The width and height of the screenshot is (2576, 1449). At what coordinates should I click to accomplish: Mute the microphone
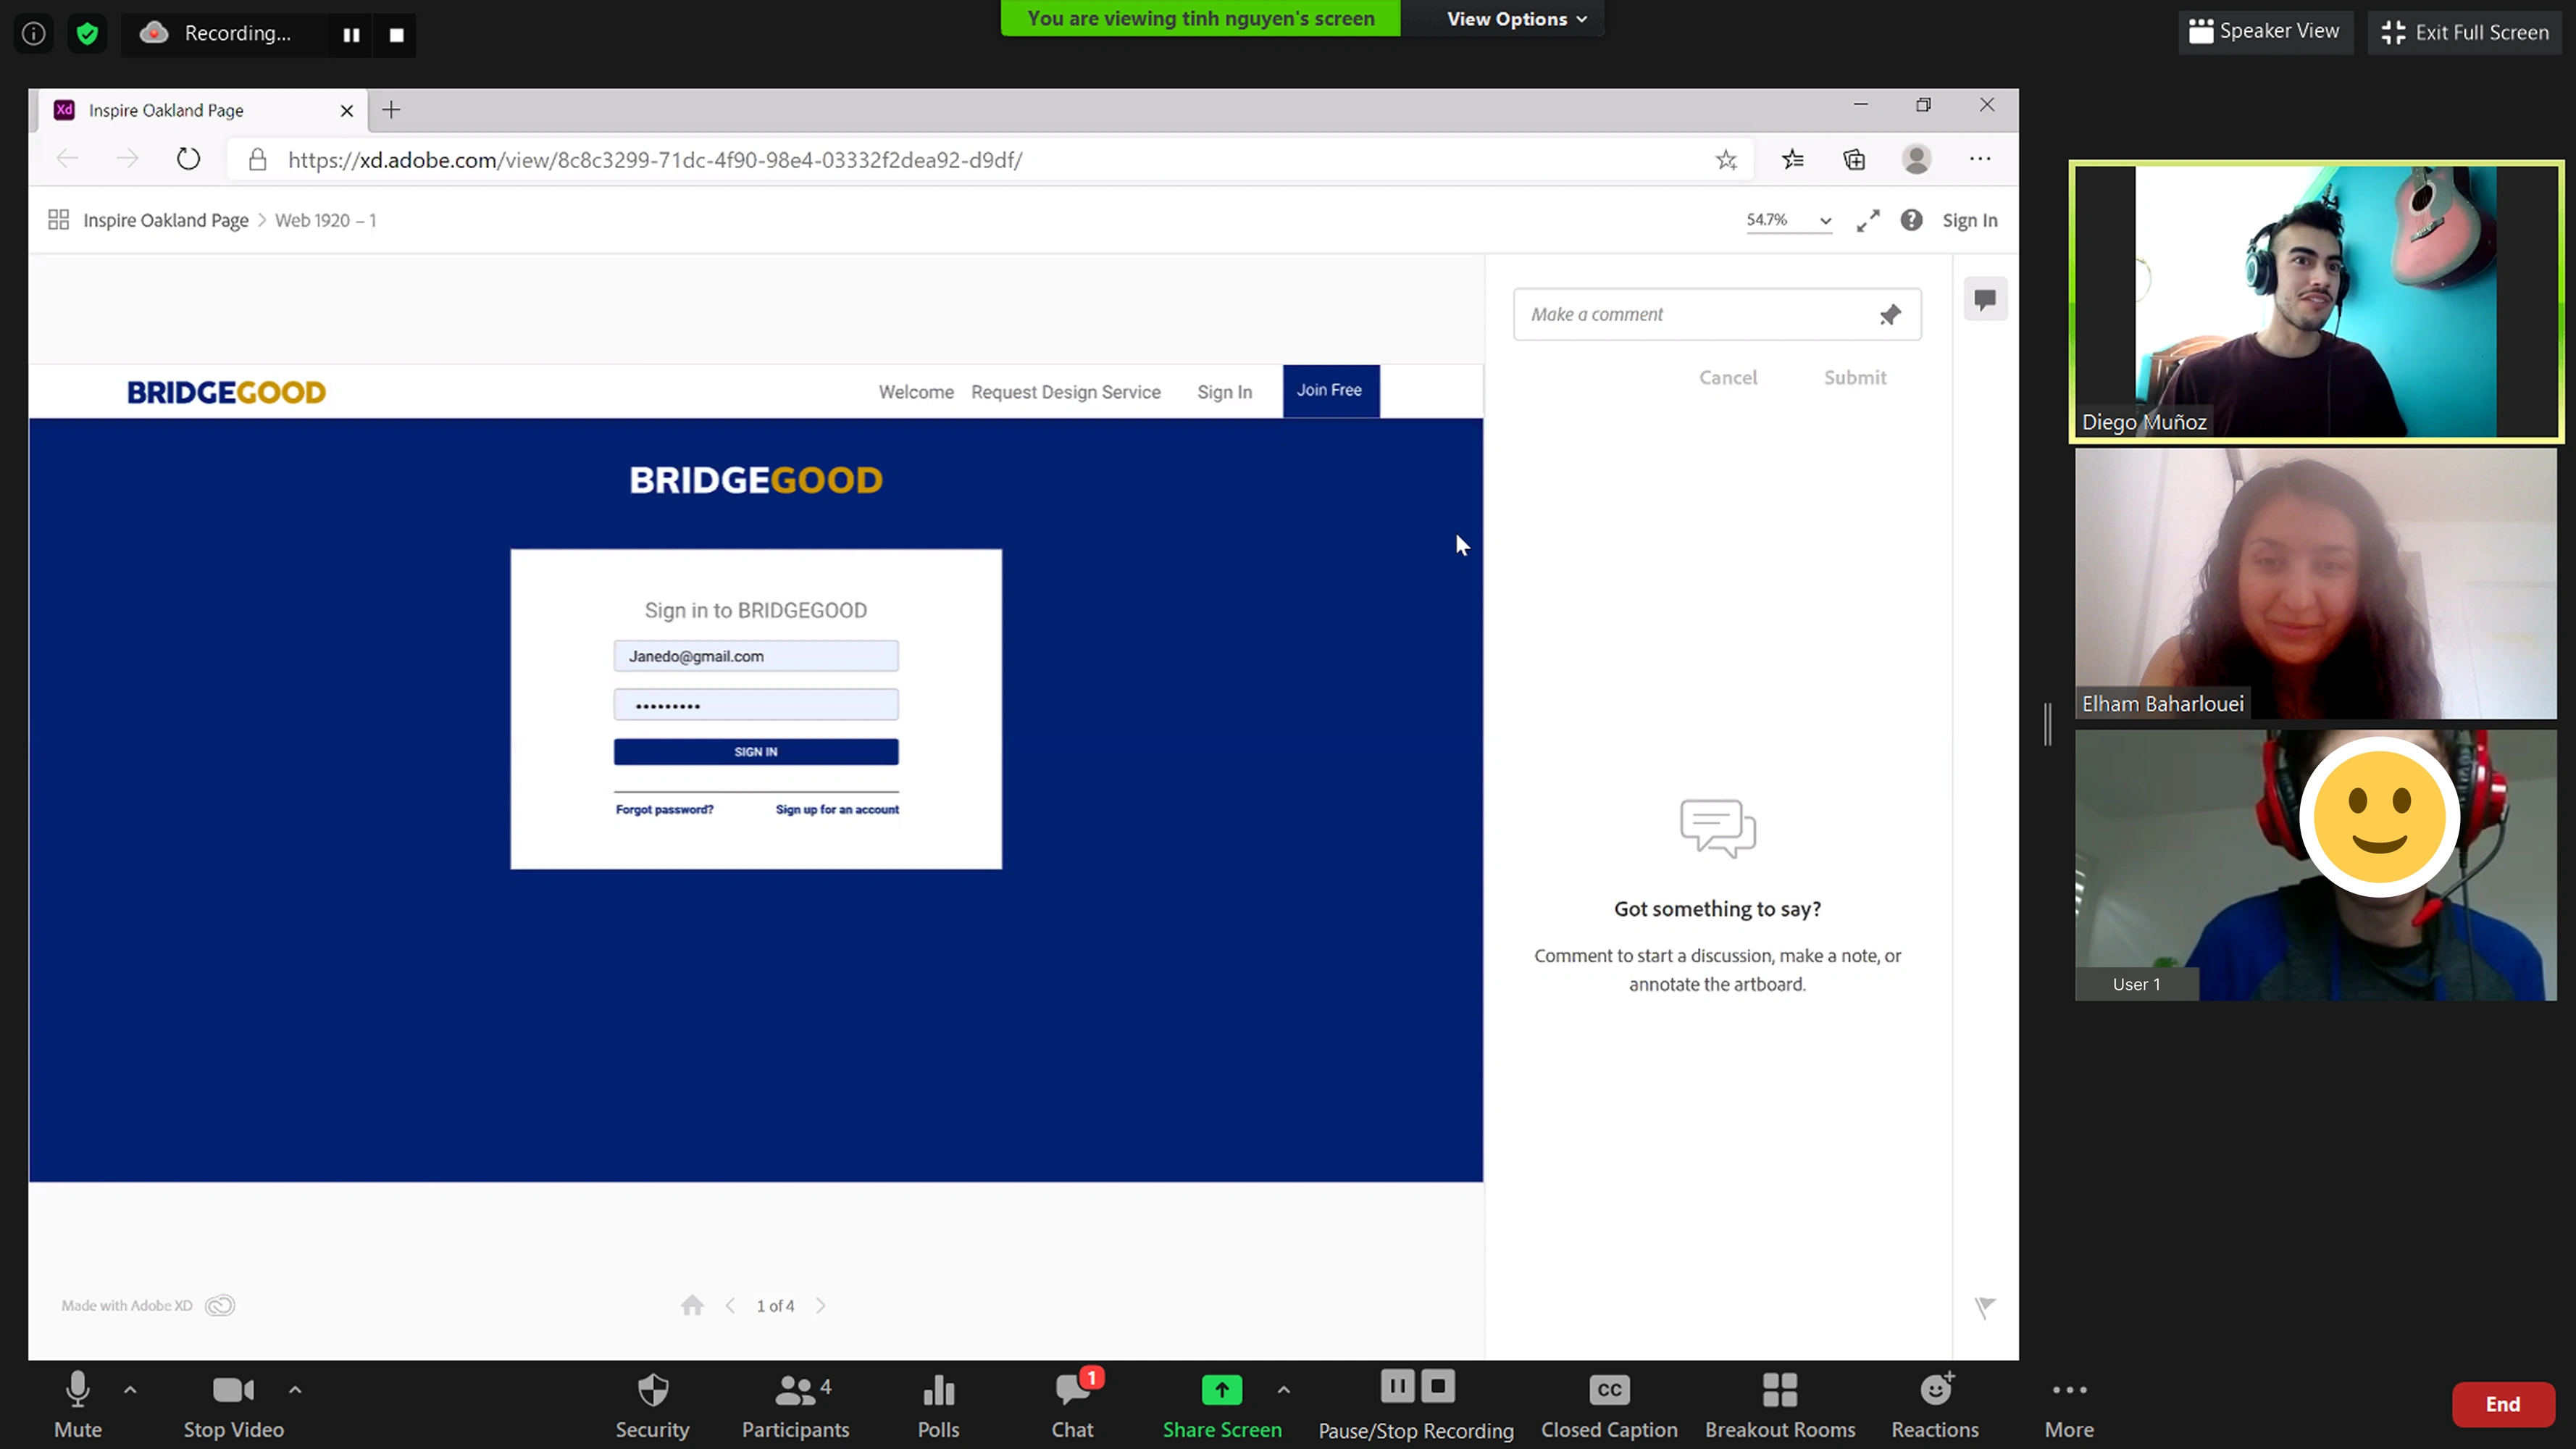(78, 1405)
